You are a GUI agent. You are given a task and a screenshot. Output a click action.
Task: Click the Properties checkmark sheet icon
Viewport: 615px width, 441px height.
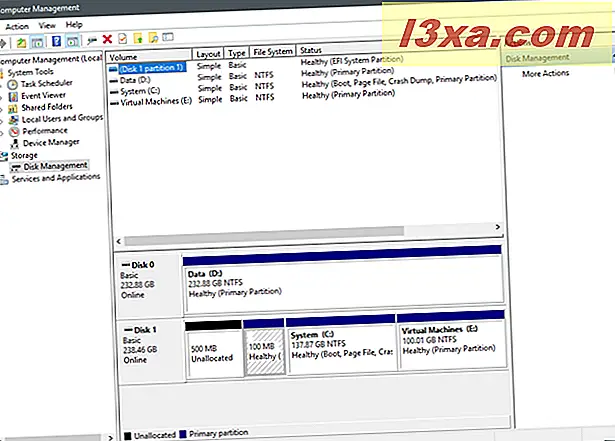[x=122, y=38]
